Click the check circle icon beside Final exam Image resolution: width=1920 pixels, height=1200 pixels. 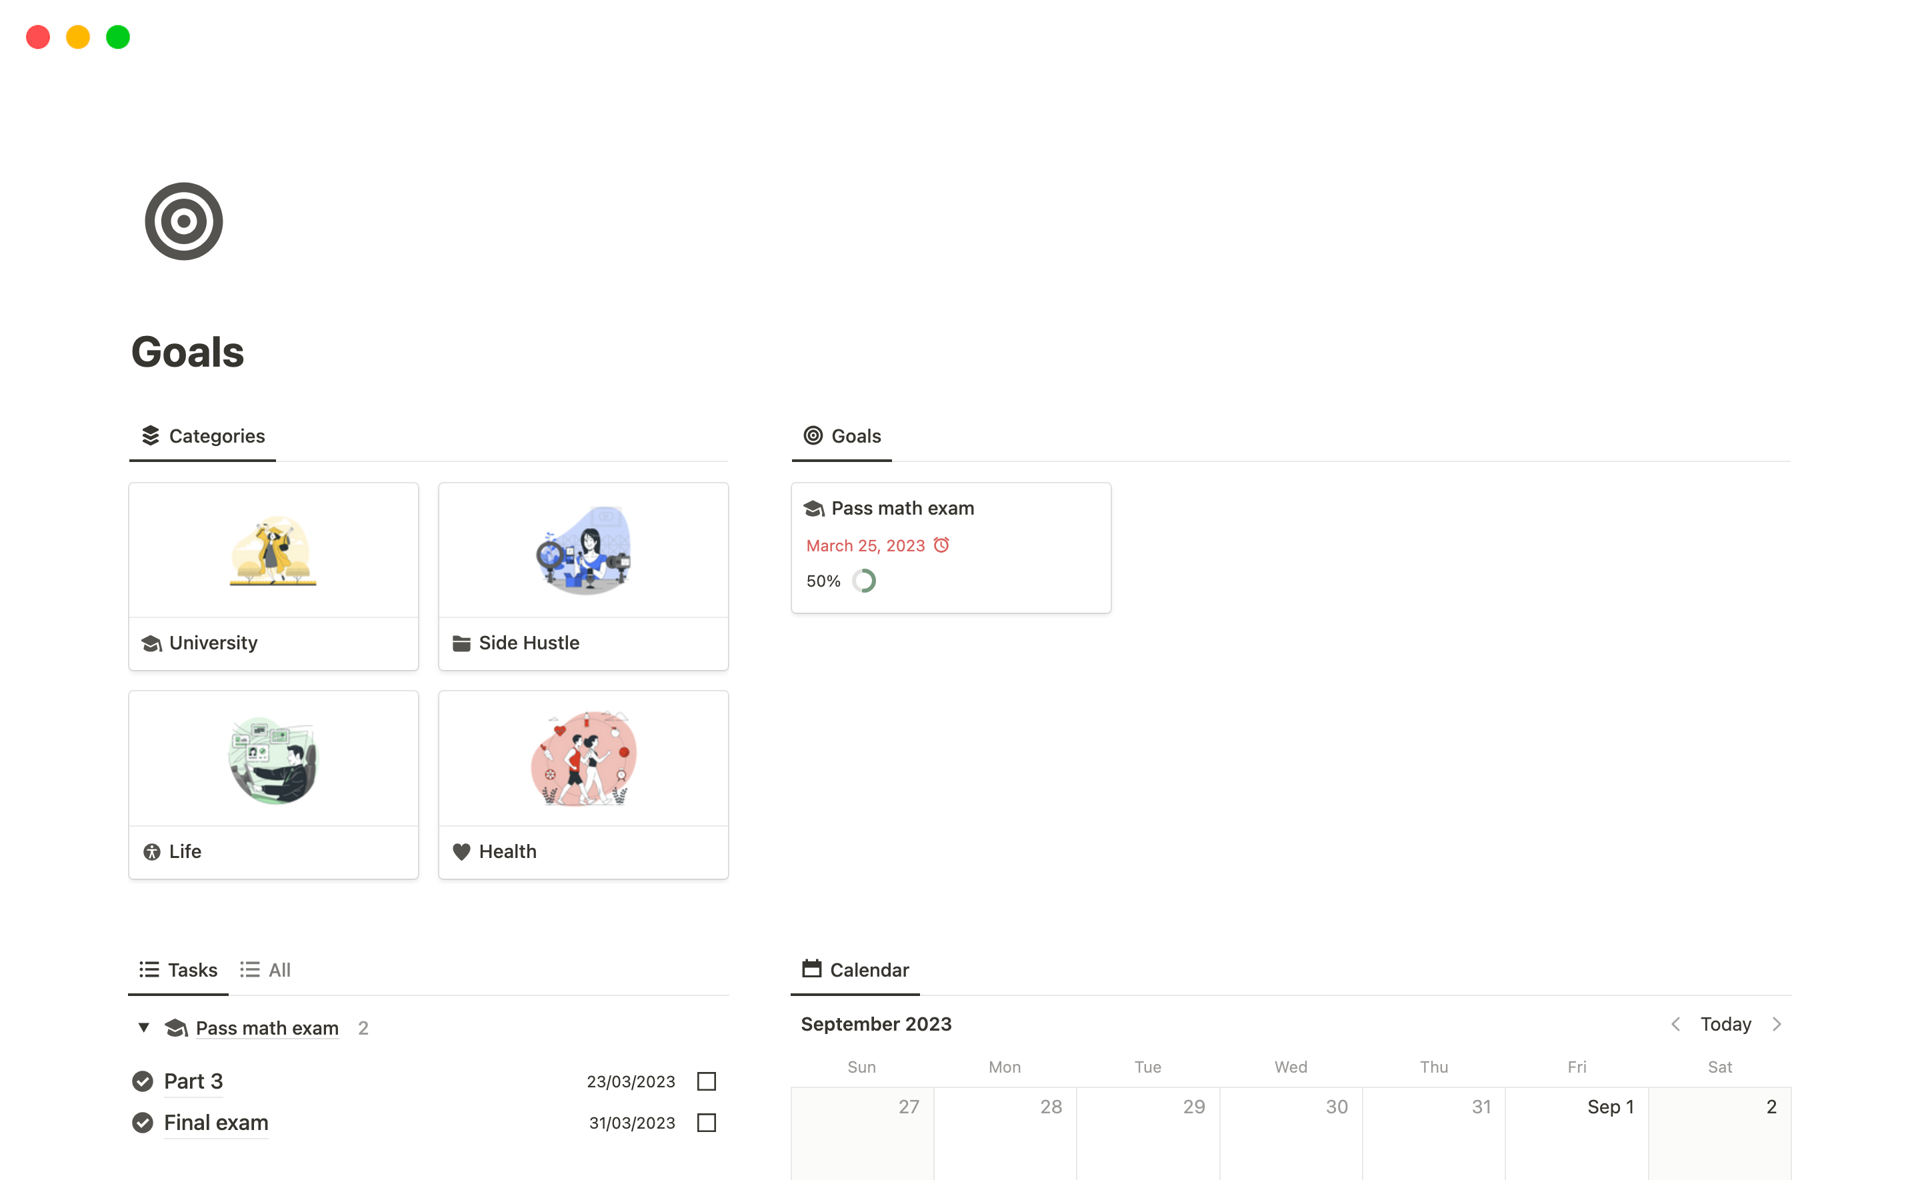coord(143,1123)
